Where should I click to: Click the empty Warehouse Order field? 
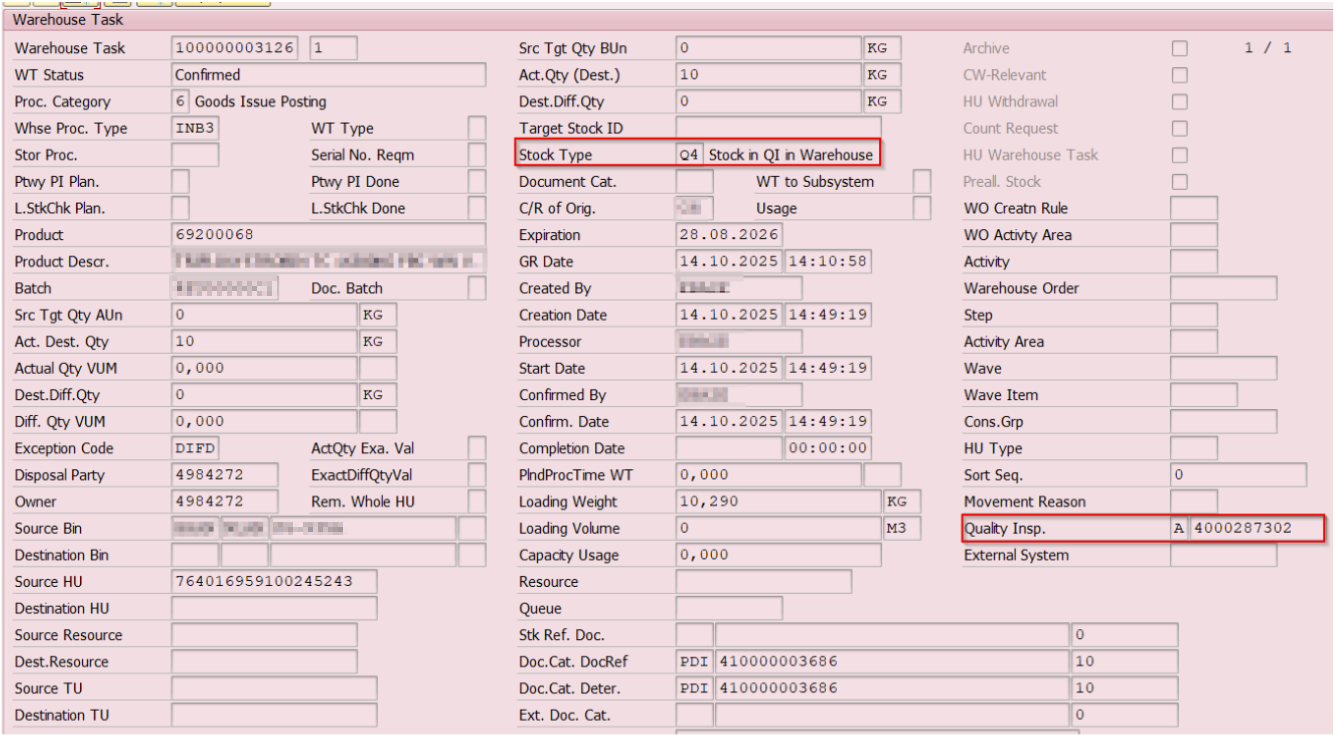(x=1222, y=288)
